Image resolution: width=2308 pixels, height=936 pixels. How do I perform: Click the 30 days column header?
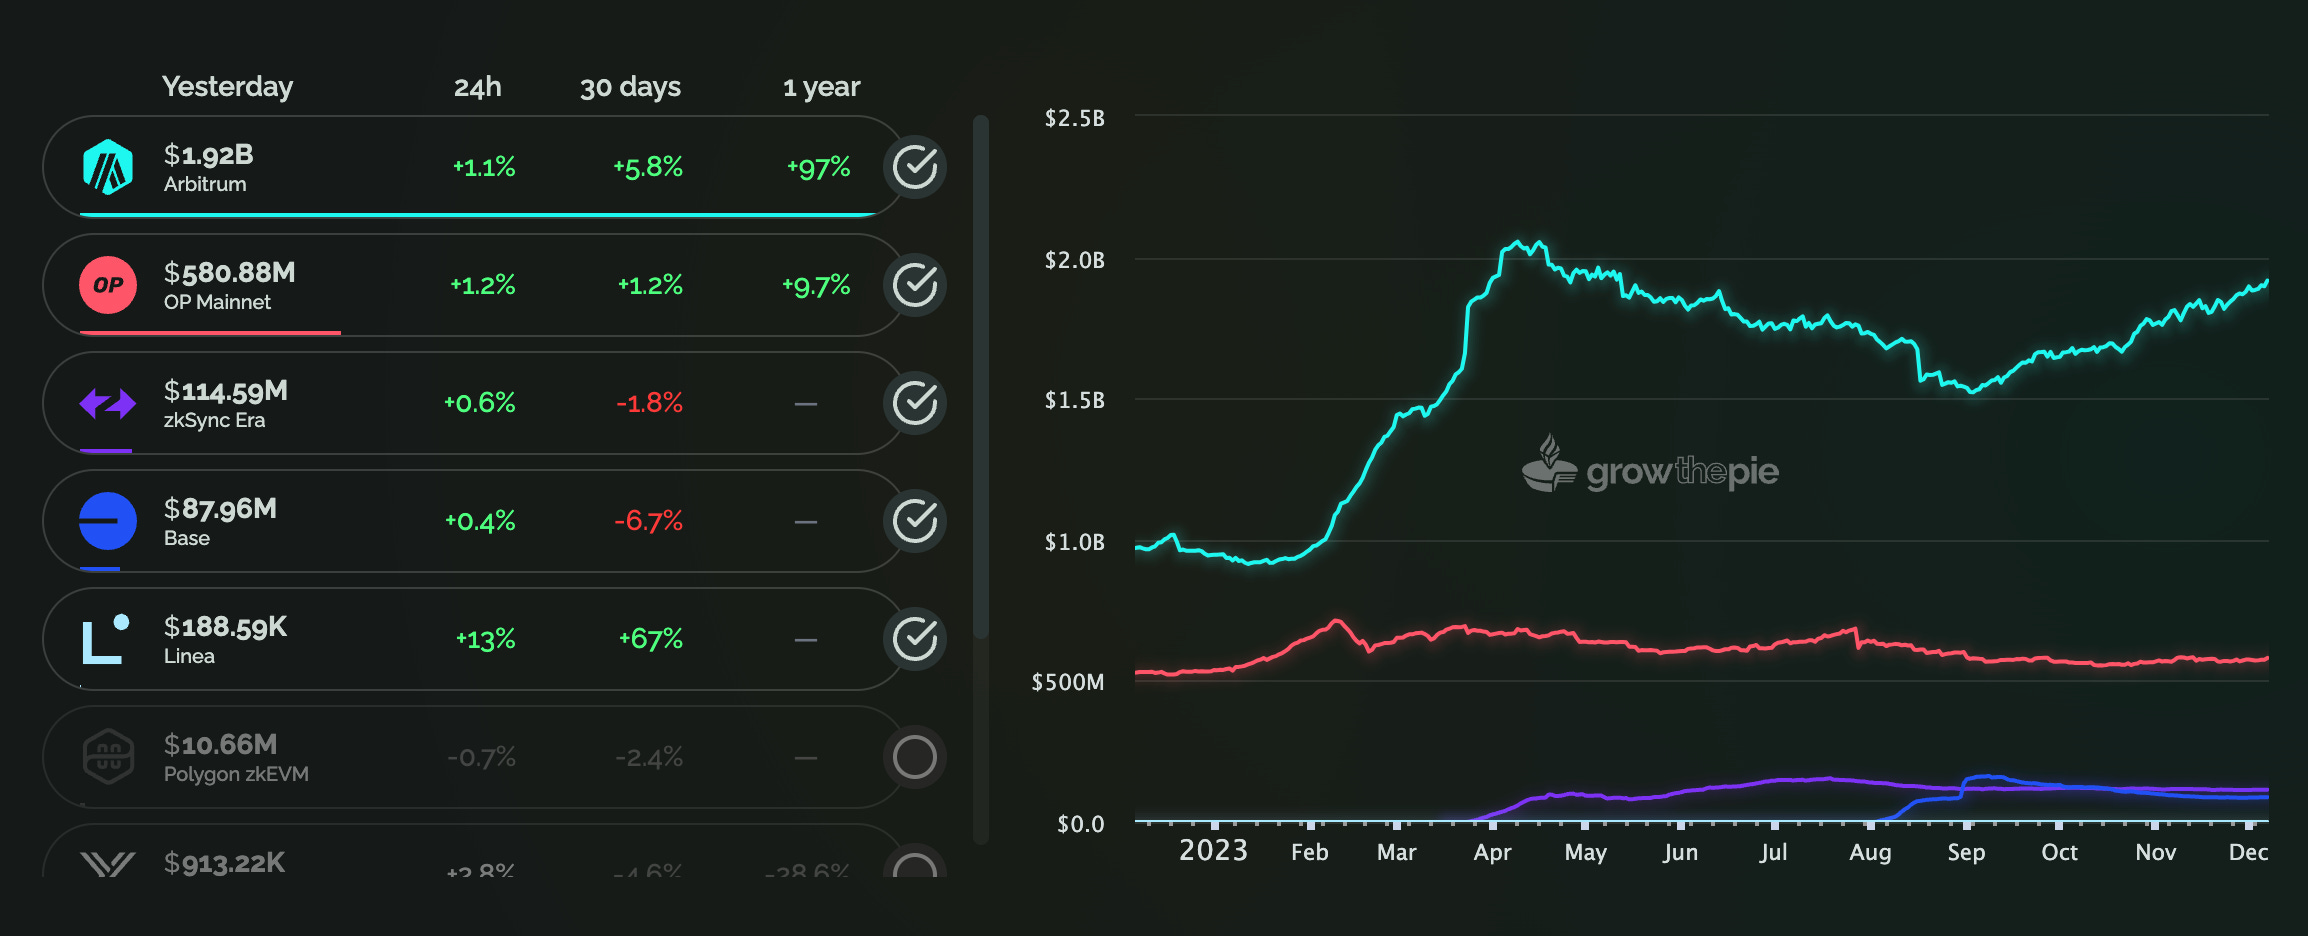pos(631,88)
